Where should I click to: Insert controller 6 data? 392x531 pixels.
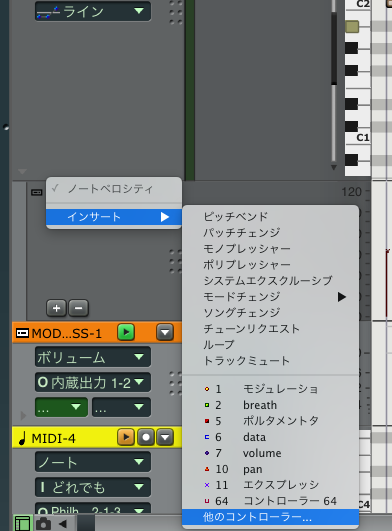click(x=270, y=437)
